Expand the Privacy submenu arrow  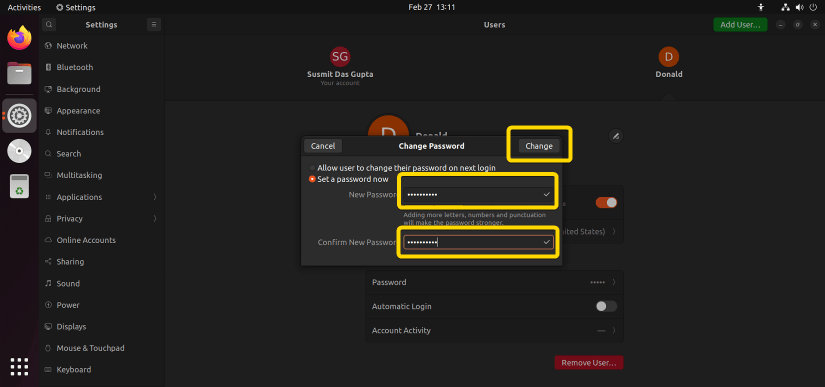click(155, 219)
